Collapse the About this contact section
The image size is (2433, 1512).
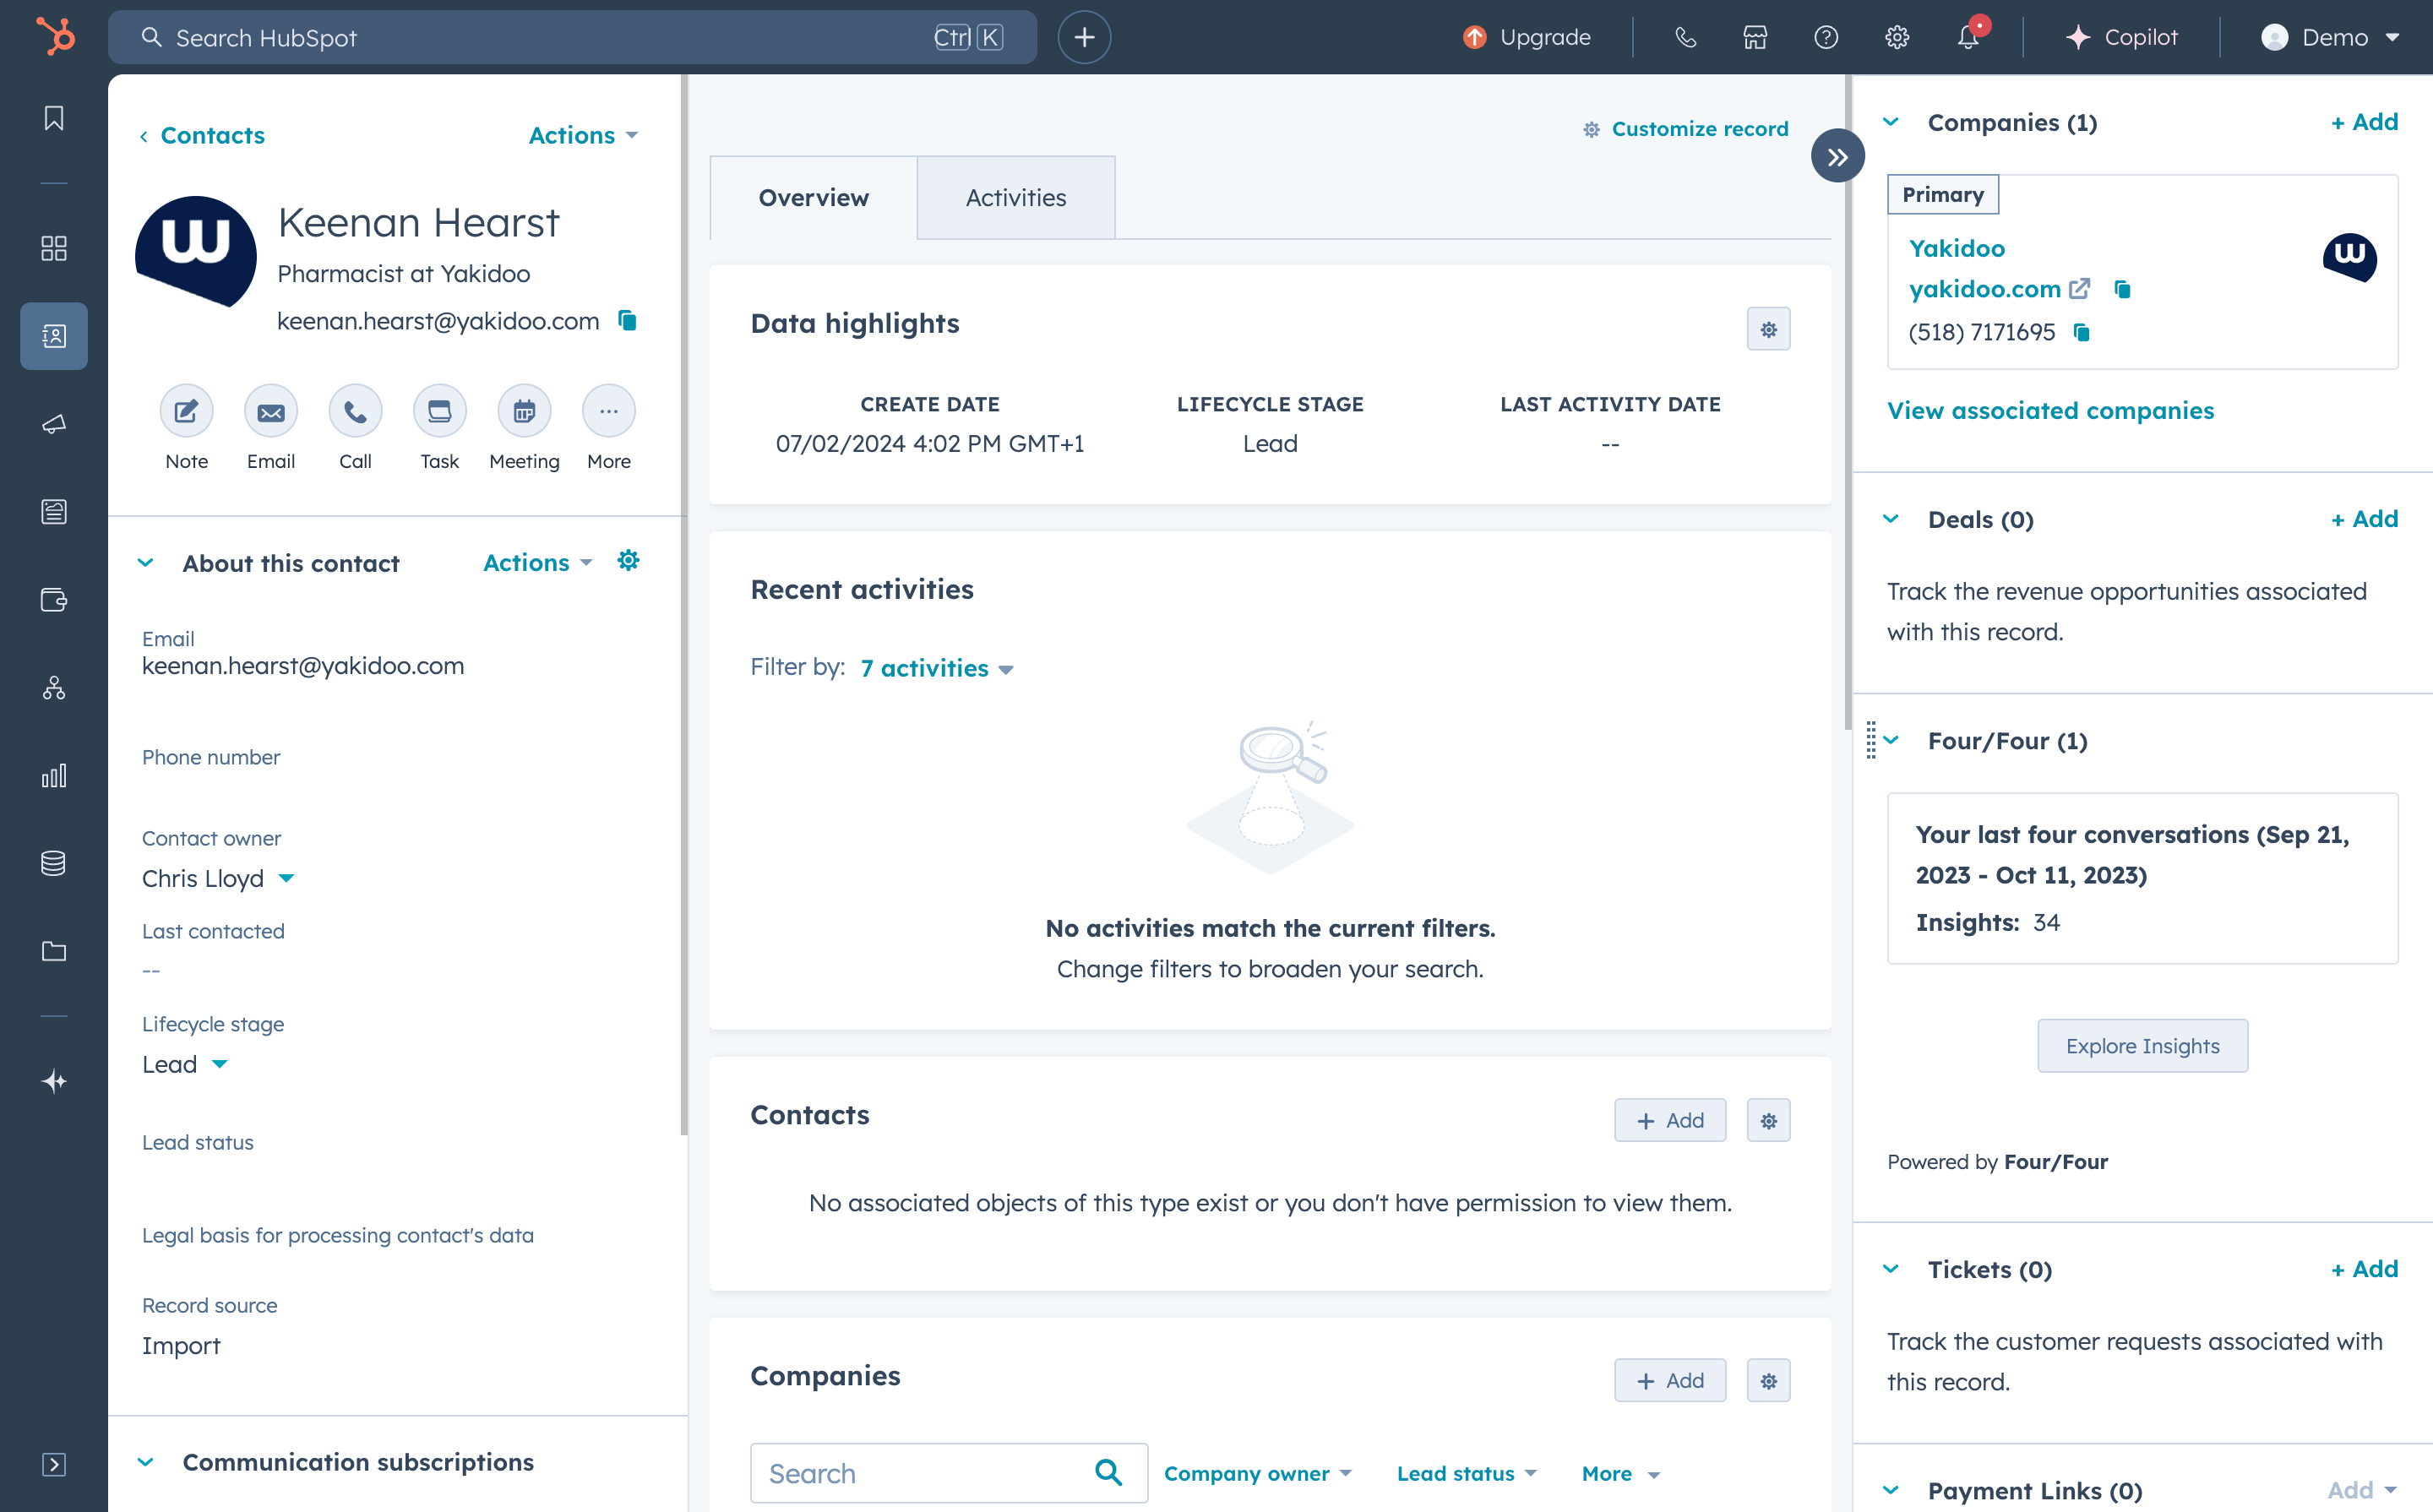[146, 563]
